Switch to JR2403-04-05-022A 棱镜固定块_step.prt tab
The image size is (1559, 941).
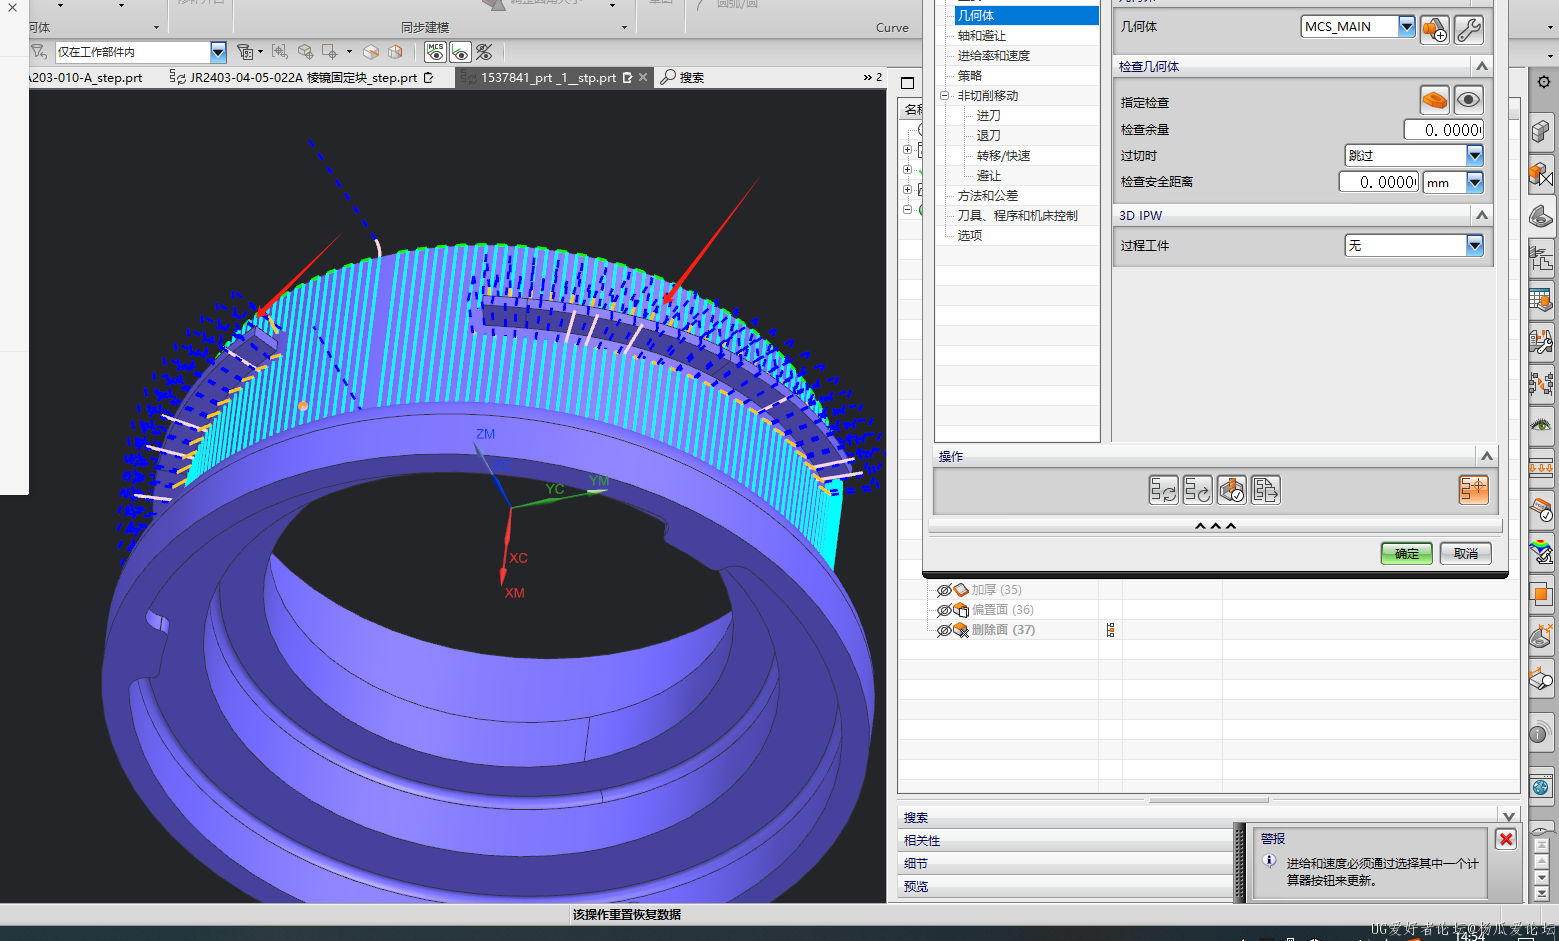click(x=302, y=77)
